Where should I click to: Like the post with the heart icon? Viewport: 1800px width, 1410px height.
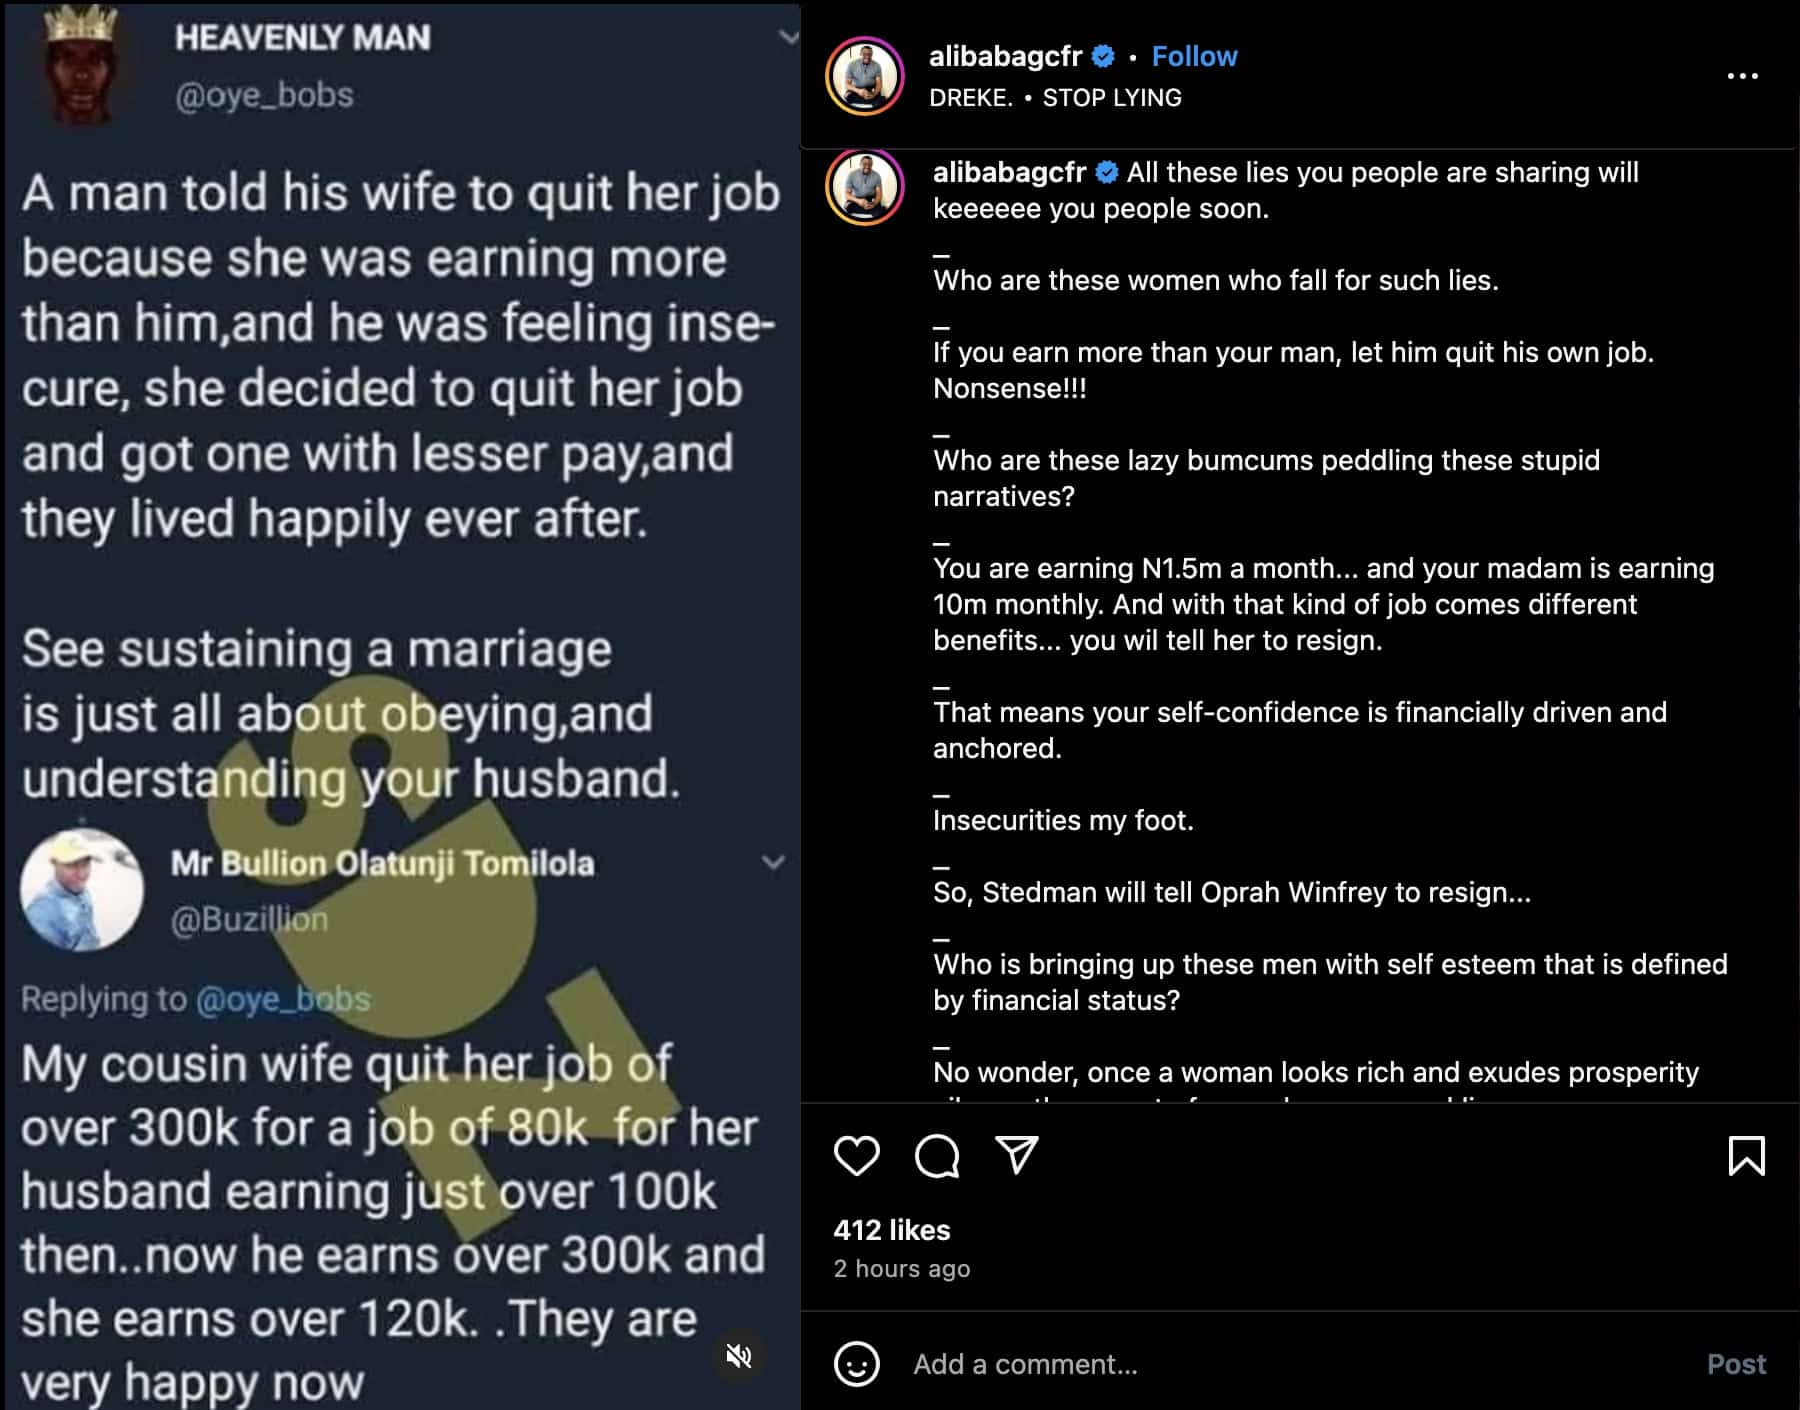click(x=856, y=1156)
